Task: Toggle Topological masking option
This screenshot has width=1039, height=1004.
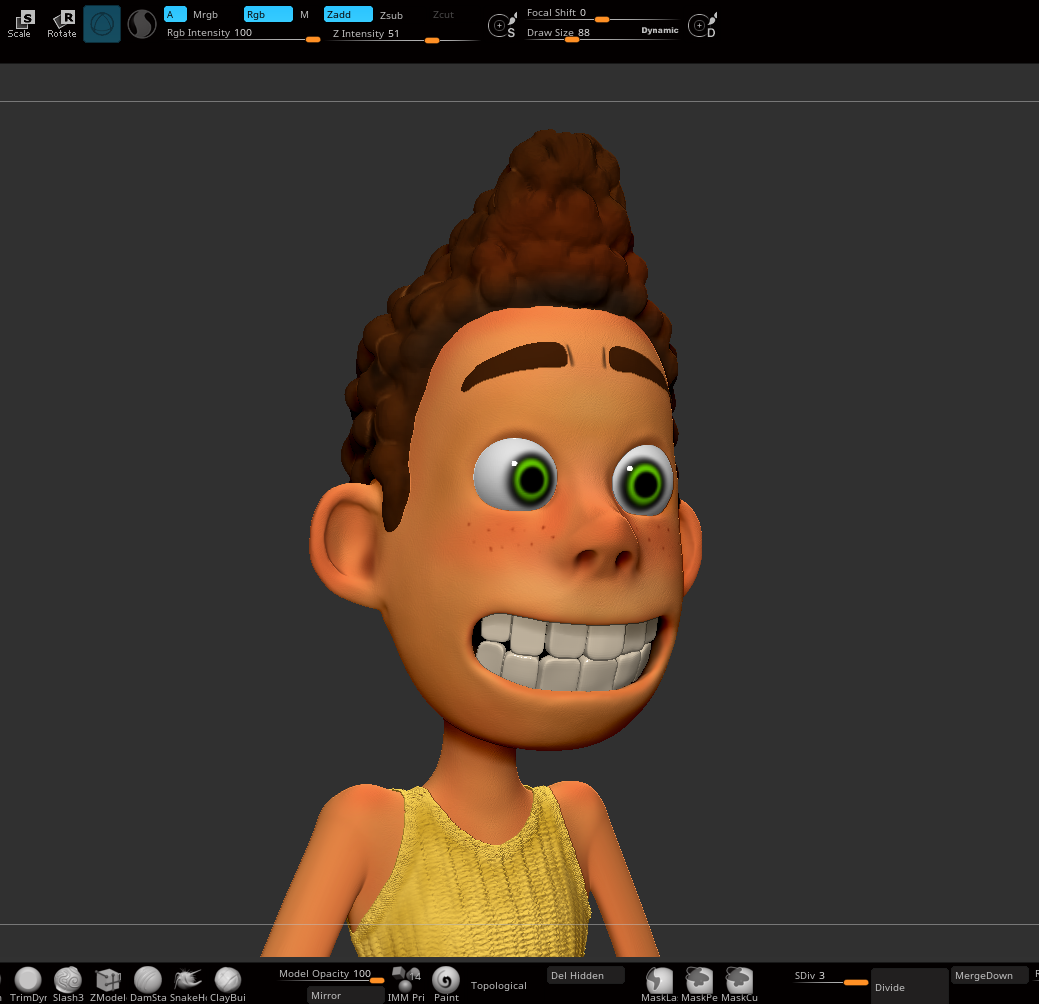Action: [498, 985]
